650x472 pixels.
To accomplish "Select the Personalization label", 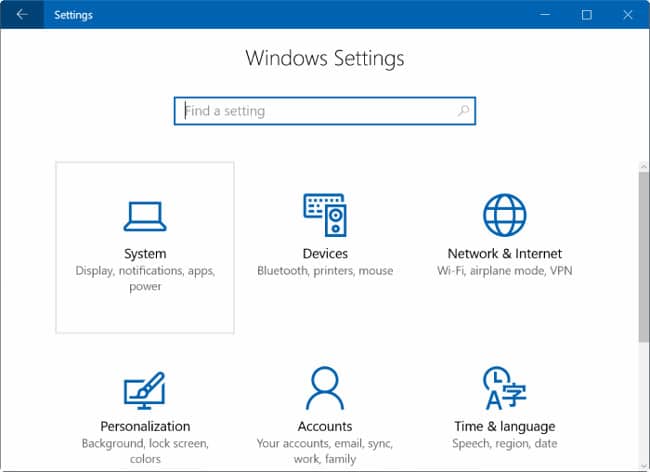I will (x=145, y=426).
